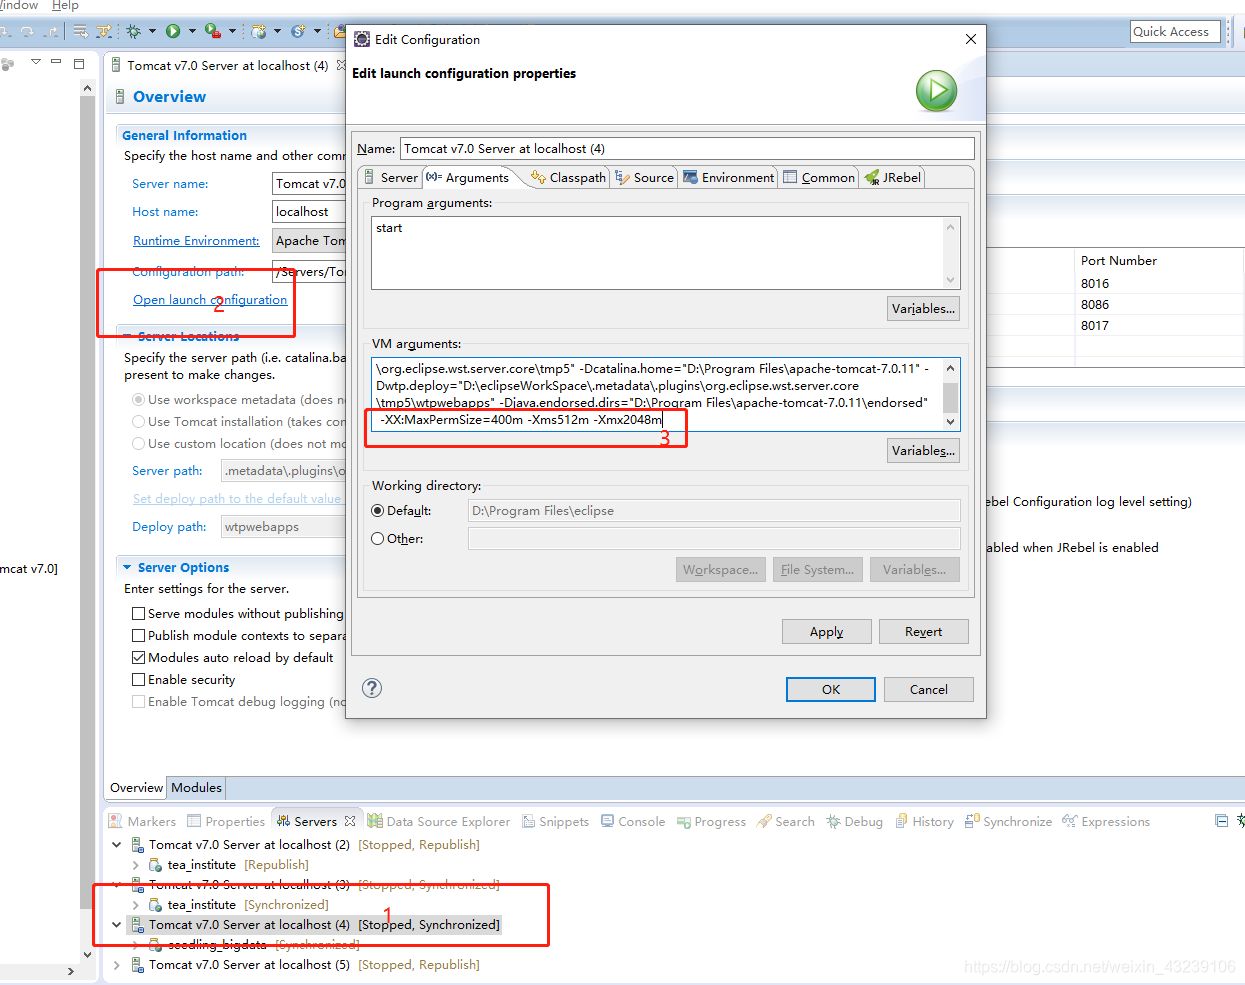Close the Servers view tab

click(x=350, y=821)
